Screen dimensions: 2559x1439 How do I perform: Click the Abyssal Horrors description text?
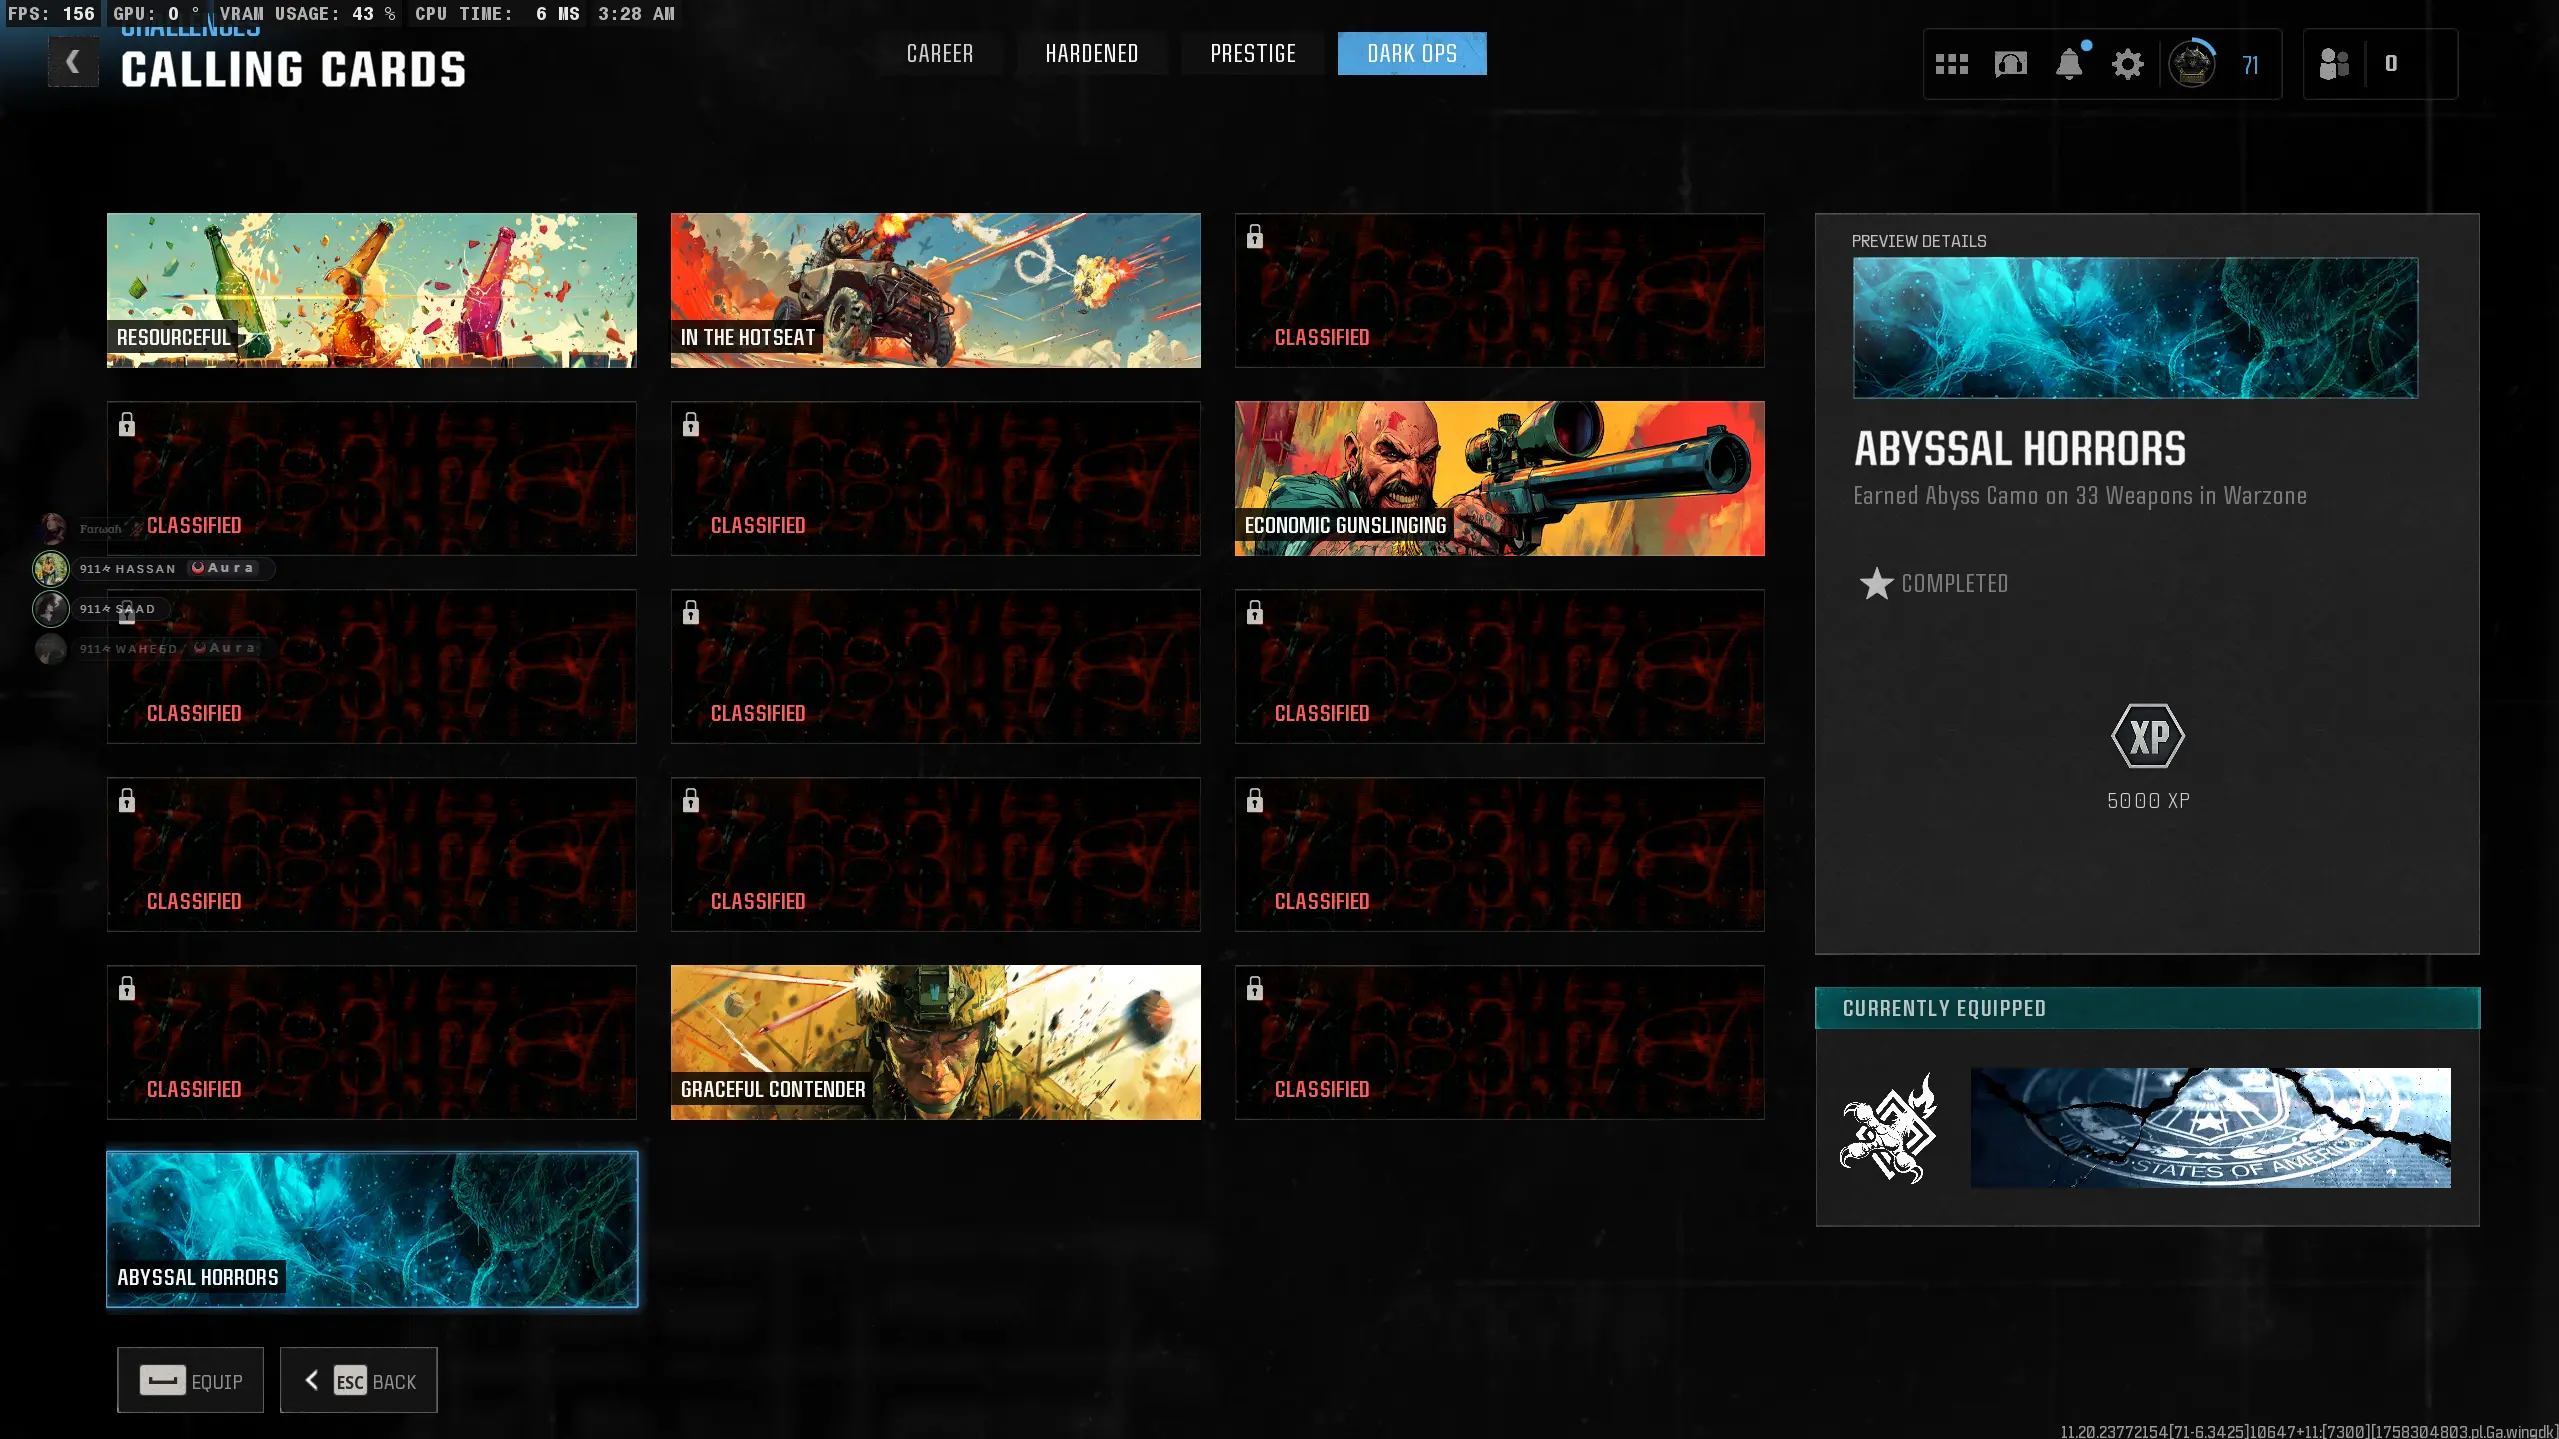pos(2079,496)
